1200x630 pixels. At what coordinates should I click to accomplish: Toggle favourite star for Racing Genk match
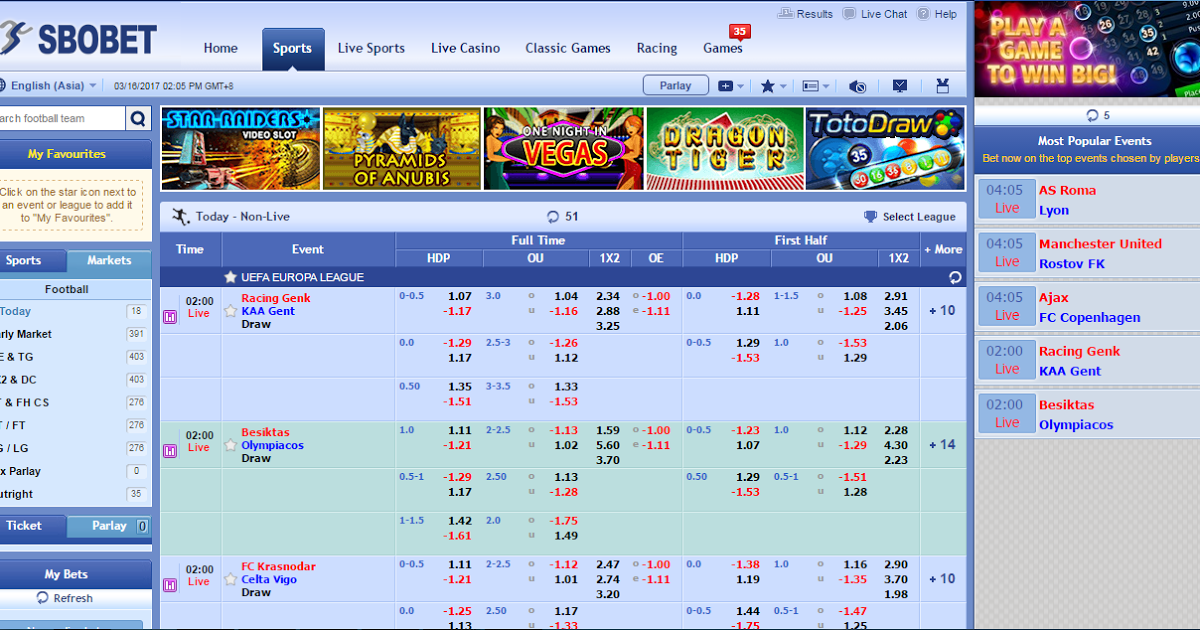click(x=231, y=311)
